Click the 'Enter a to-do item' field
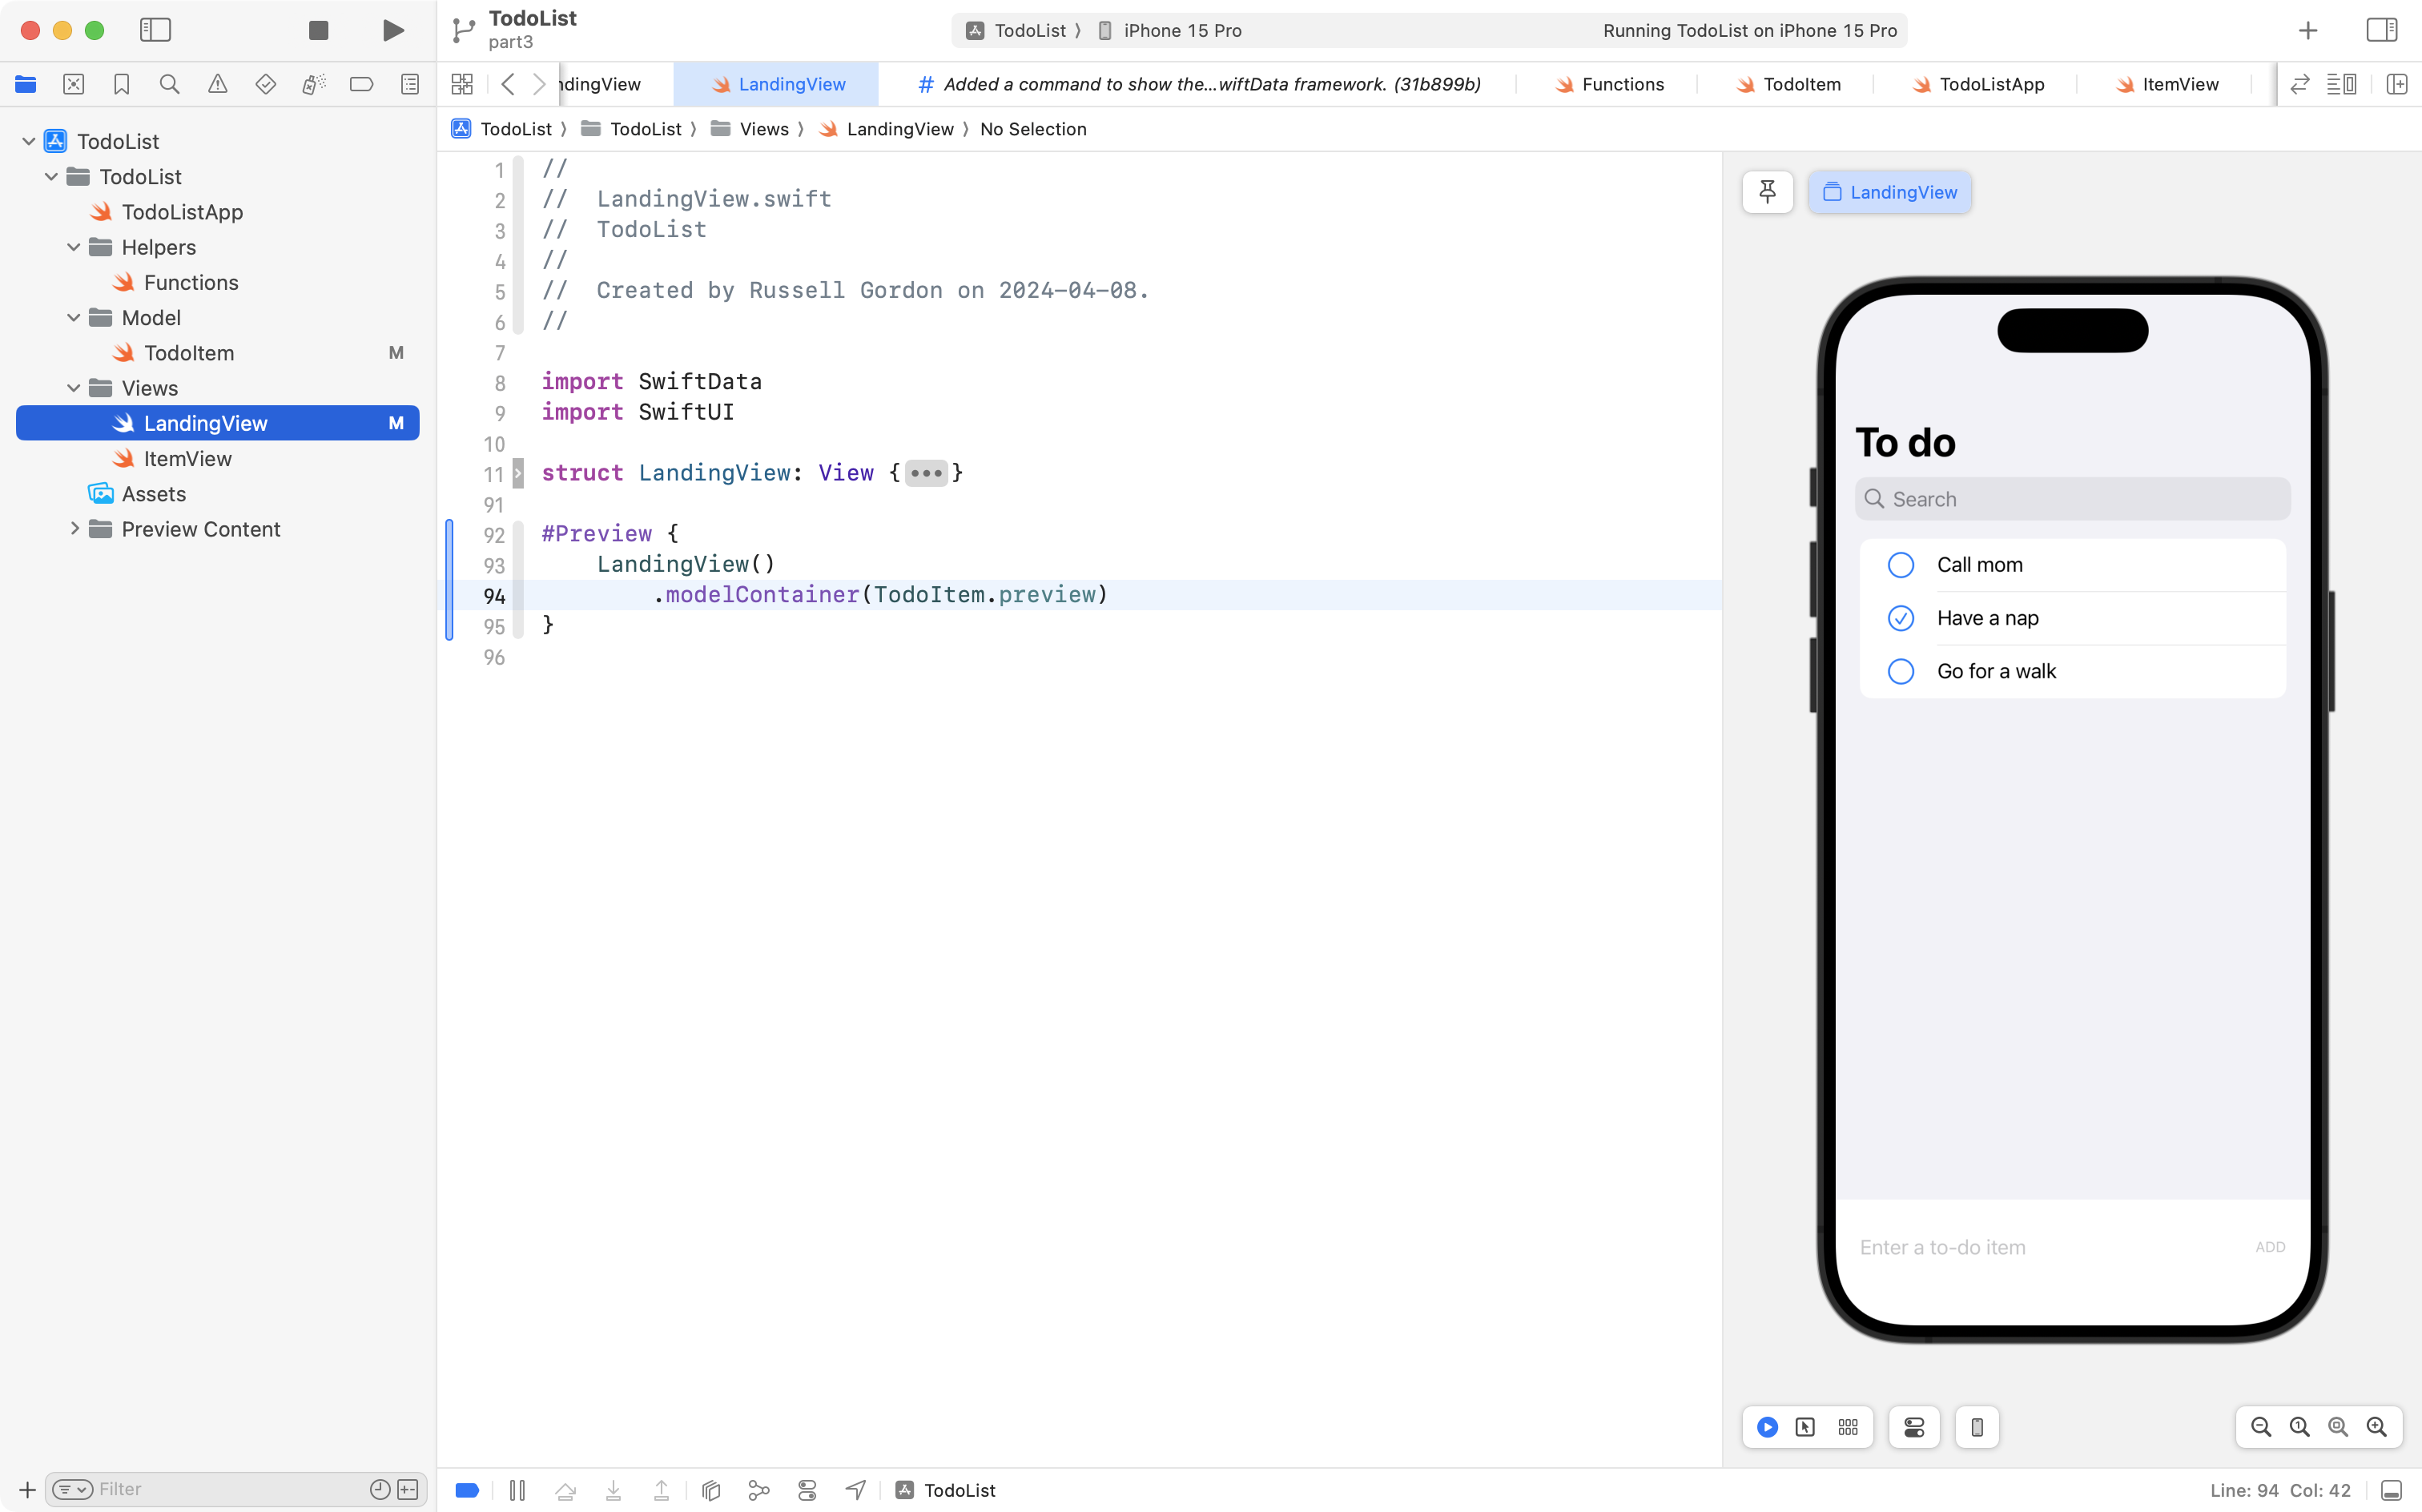Image resolution: width=2422 pixels, height=1512 pixels. (1943, 1247)
